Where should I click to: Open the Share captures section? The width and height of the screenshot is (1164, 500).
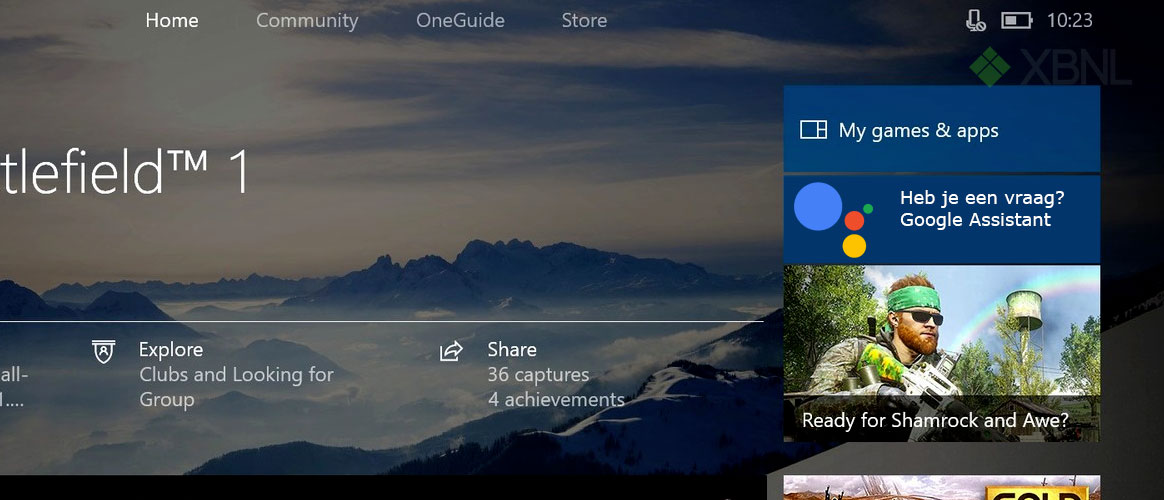pos(532,375)
